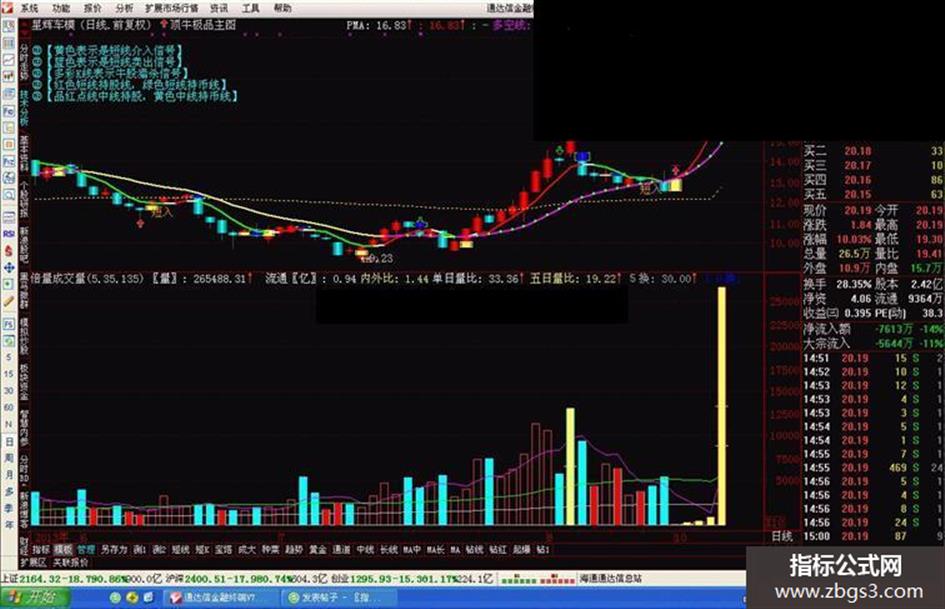The width and height of the screenshot is (945, 609).
Task: Click the green dot square icon in left toolbar
Action: click(x=8, y=283)
